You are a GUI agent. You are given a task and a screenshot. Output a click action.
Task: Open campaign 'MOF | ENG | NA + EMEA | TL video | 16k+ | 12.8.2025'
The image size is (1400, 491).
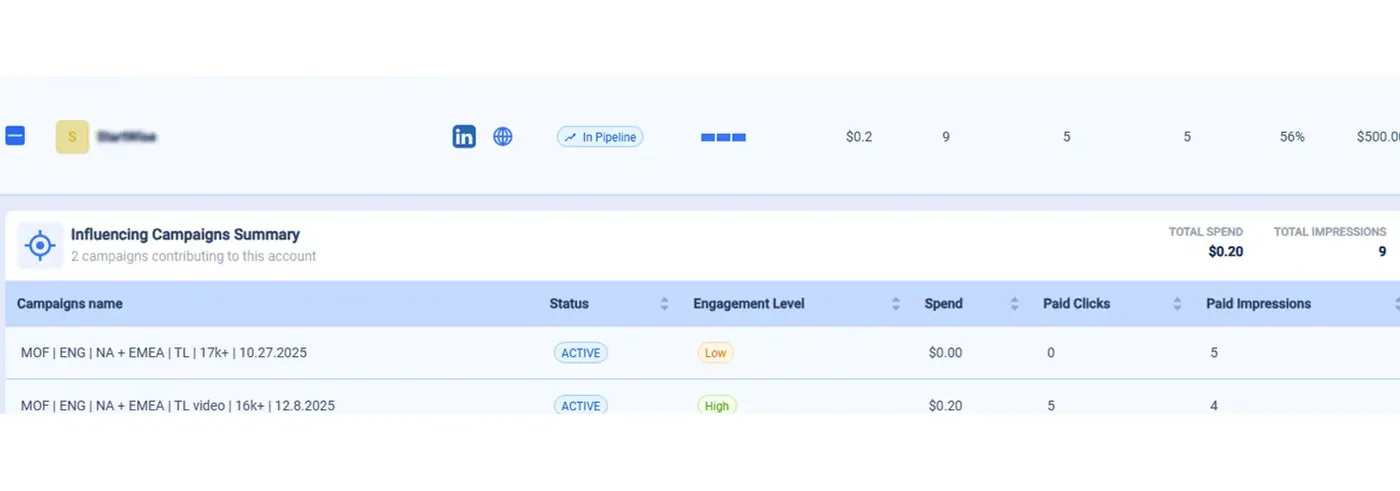pos(178,406)
